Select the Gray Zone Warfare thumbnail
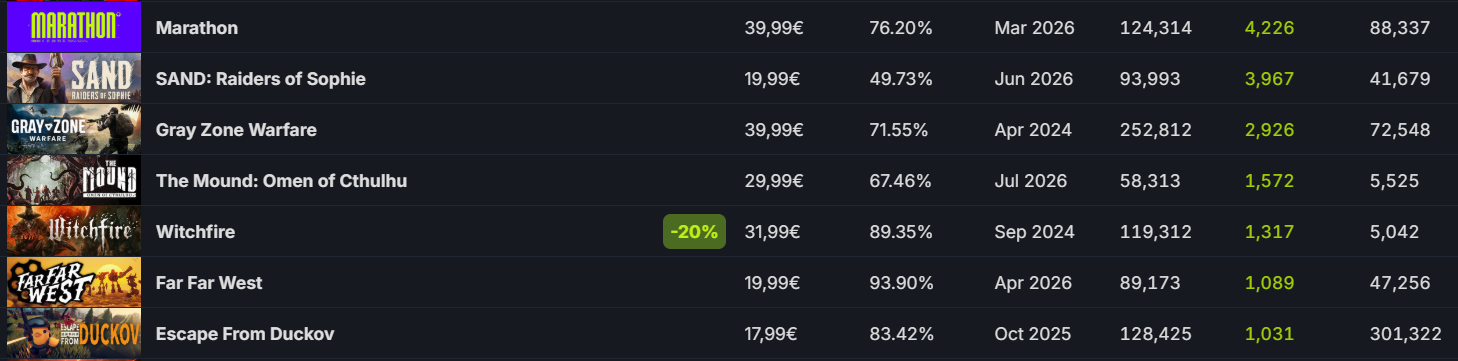The width and height of the screenshot is (1458, 361). (x=74, y=129)
